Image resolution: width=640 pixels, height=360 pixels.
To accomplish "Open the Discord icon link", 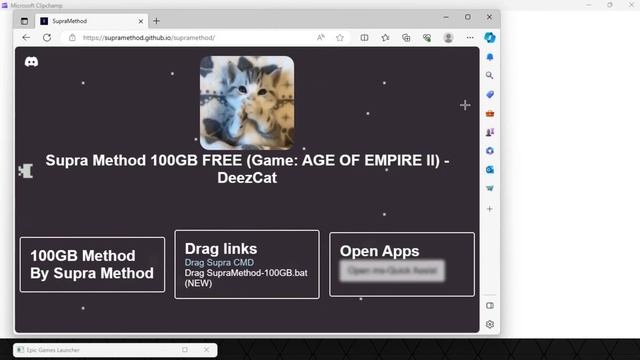I will 31,62.
